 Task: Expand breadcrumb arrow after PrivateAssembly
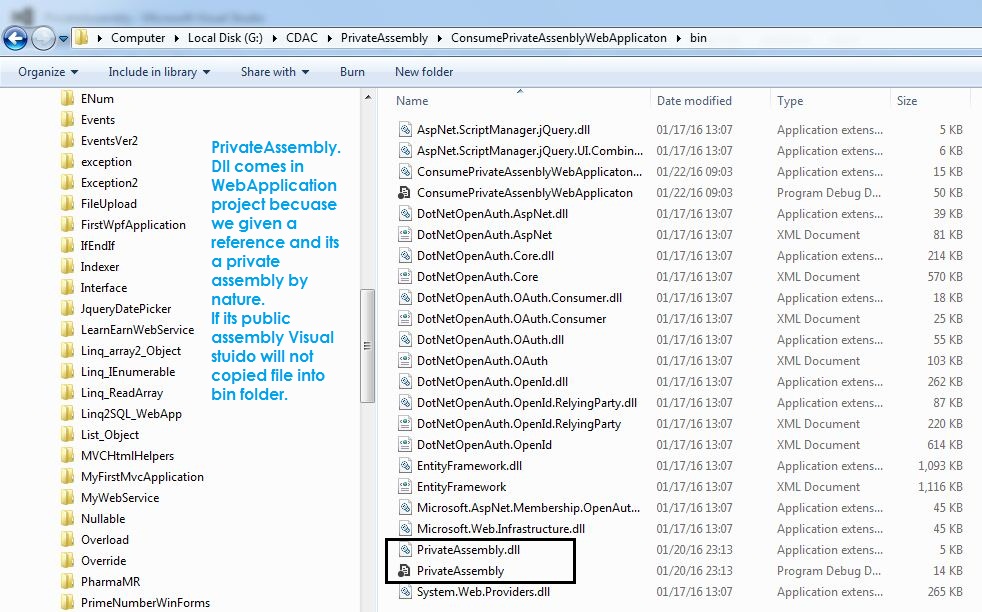click(x=440, y=38)
